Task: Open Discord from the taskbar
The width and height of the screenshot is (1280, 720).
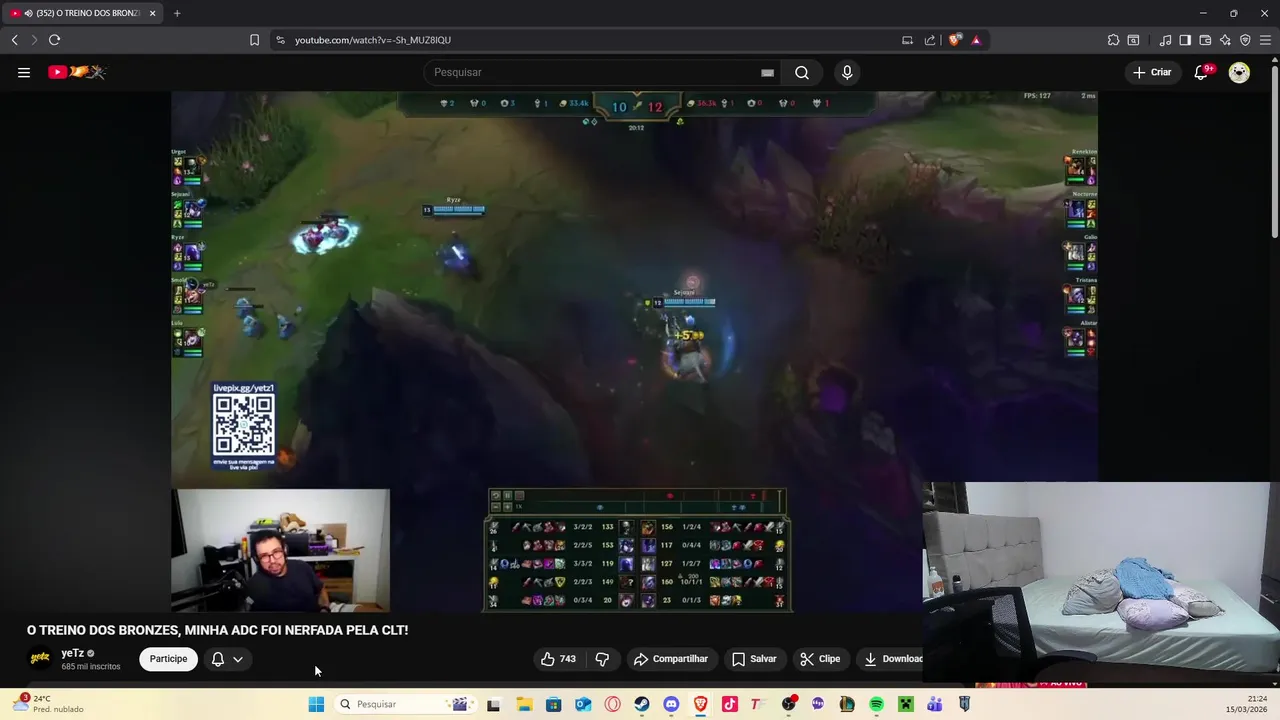Action: [x=671, y=704]
